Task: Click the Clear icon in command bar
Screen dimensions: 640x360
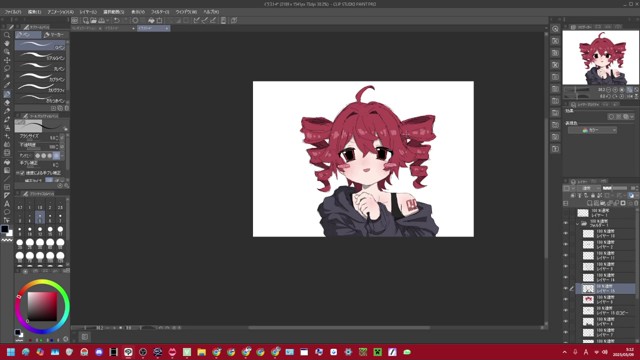Action: click(136, 20)
